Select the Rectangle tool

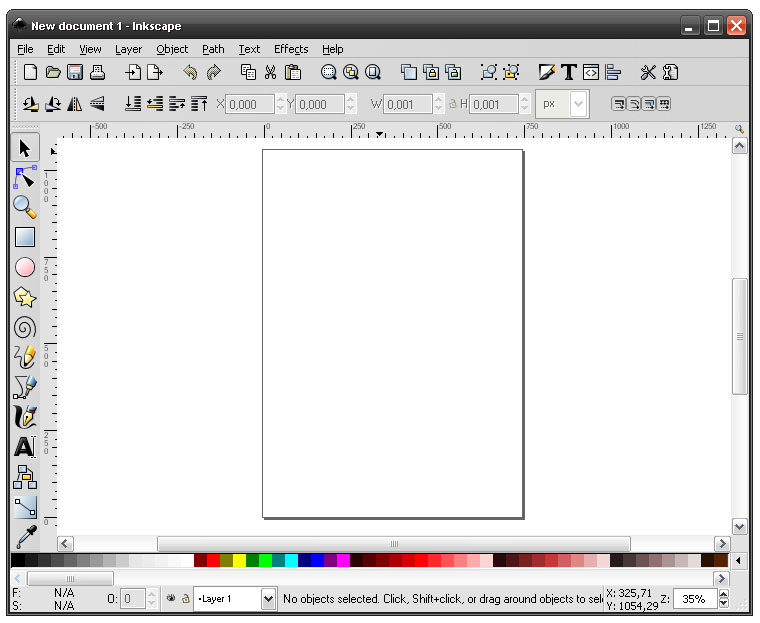tap(25, 237)
